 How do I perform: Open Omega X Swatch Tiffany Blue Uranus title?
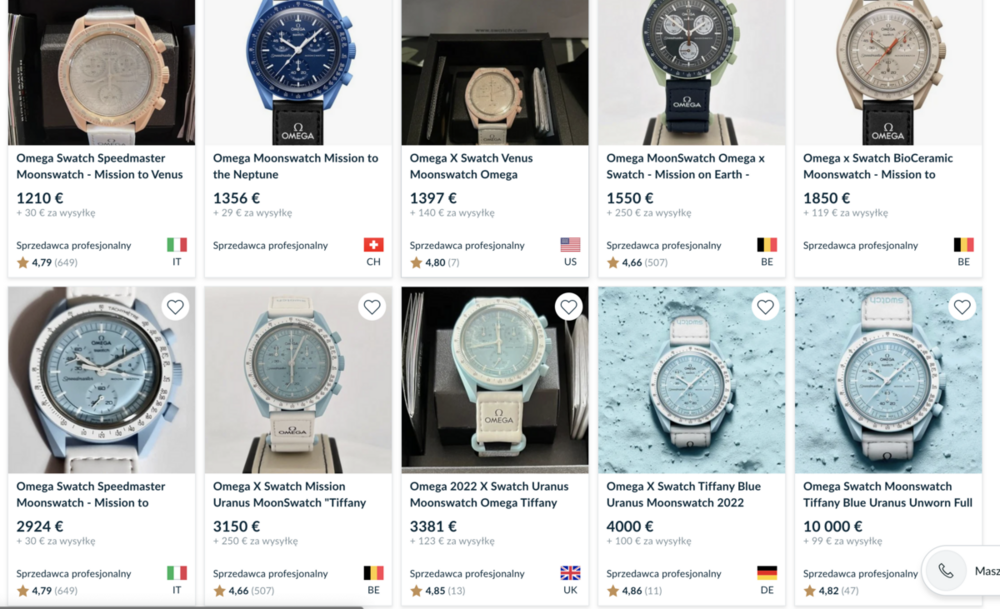point(683,494)
